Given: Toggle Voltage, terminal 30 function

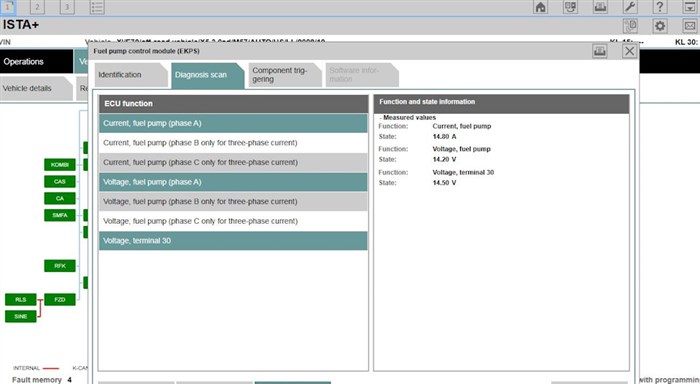Looking at the screenshot, I should pos(233,241).
